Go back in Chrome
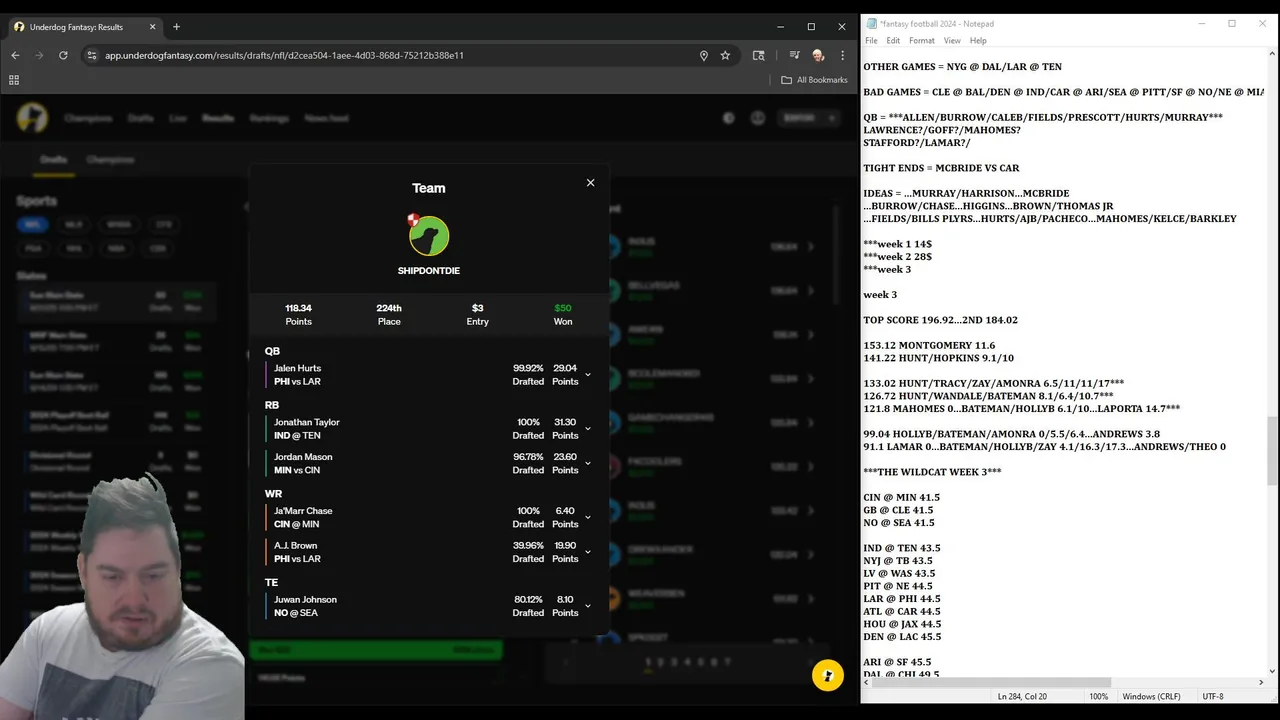1280x720 pixels. point(15,56)
